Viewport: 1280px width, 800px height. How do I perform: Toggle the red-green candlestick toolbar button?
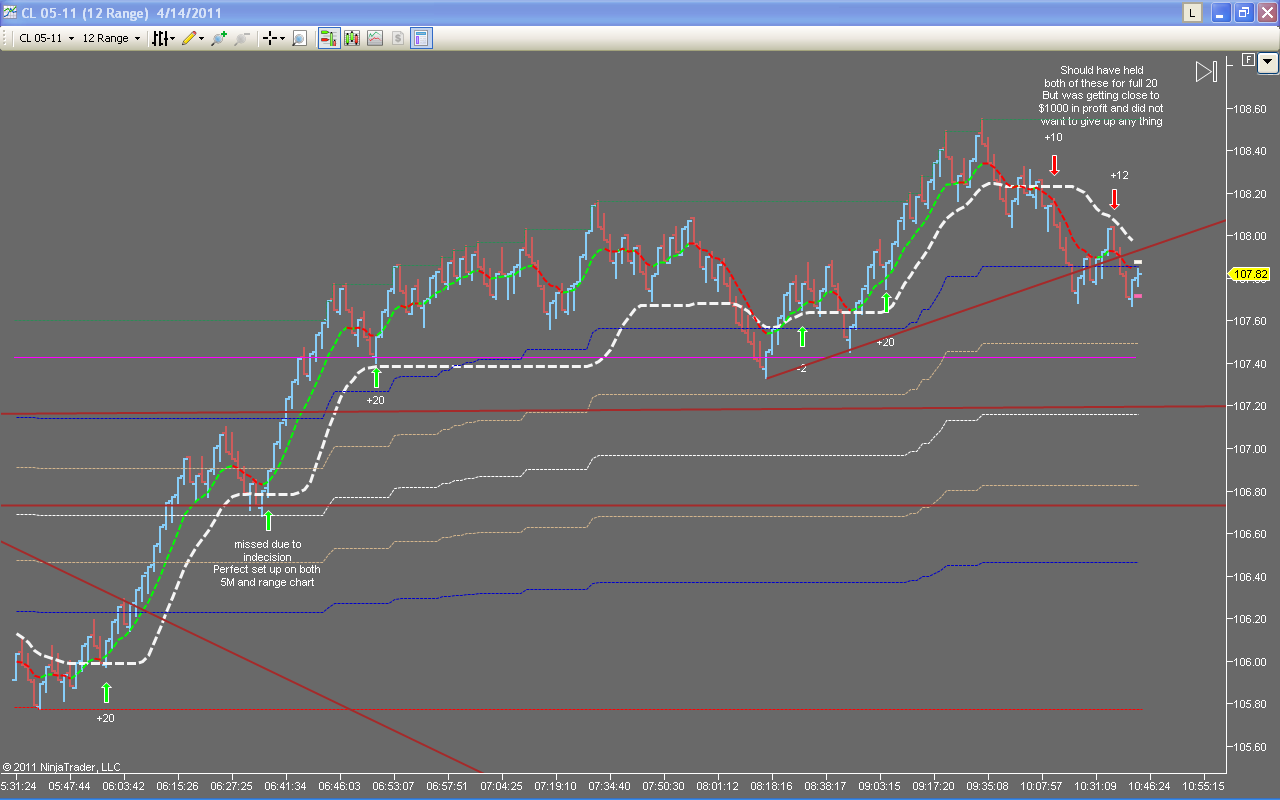352,38
